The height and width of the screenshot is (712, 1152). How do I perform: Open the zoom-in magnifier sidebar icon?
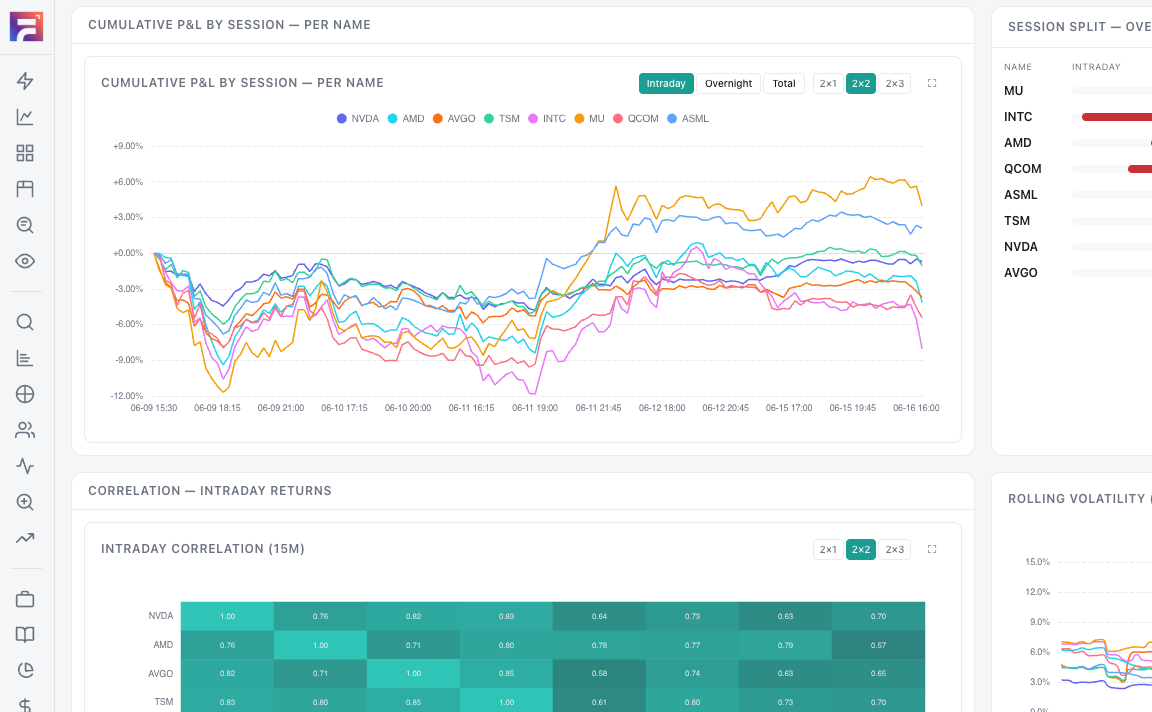[x=25, y=502]
